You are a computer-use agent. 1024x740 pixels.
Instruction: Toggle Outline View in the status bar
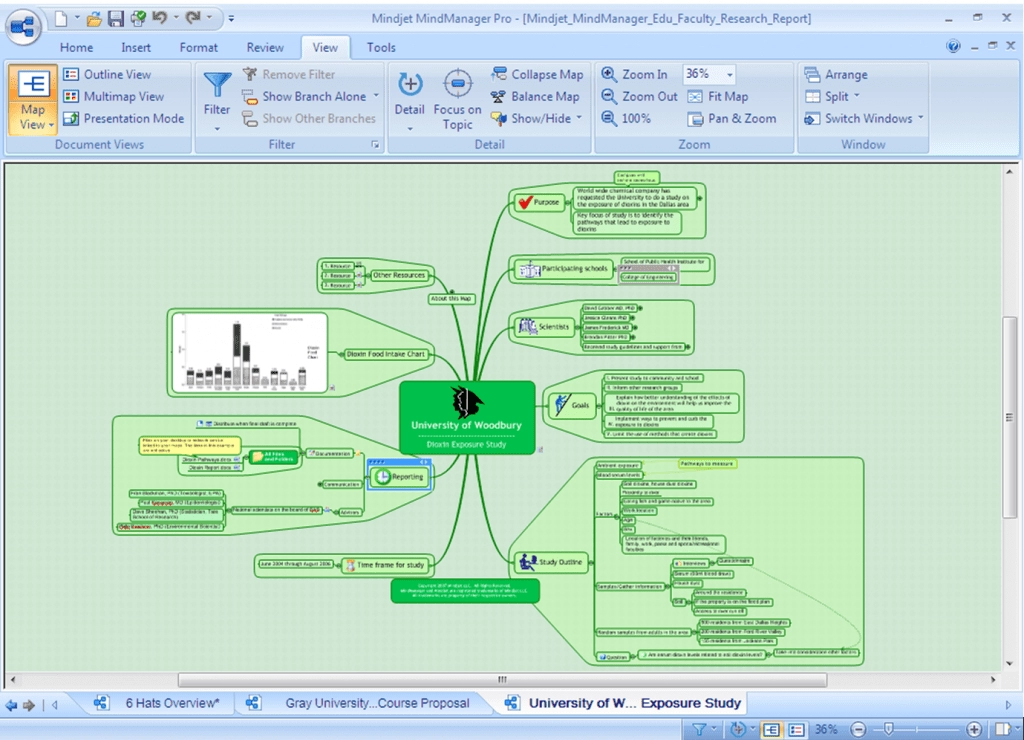click(796, 730)
